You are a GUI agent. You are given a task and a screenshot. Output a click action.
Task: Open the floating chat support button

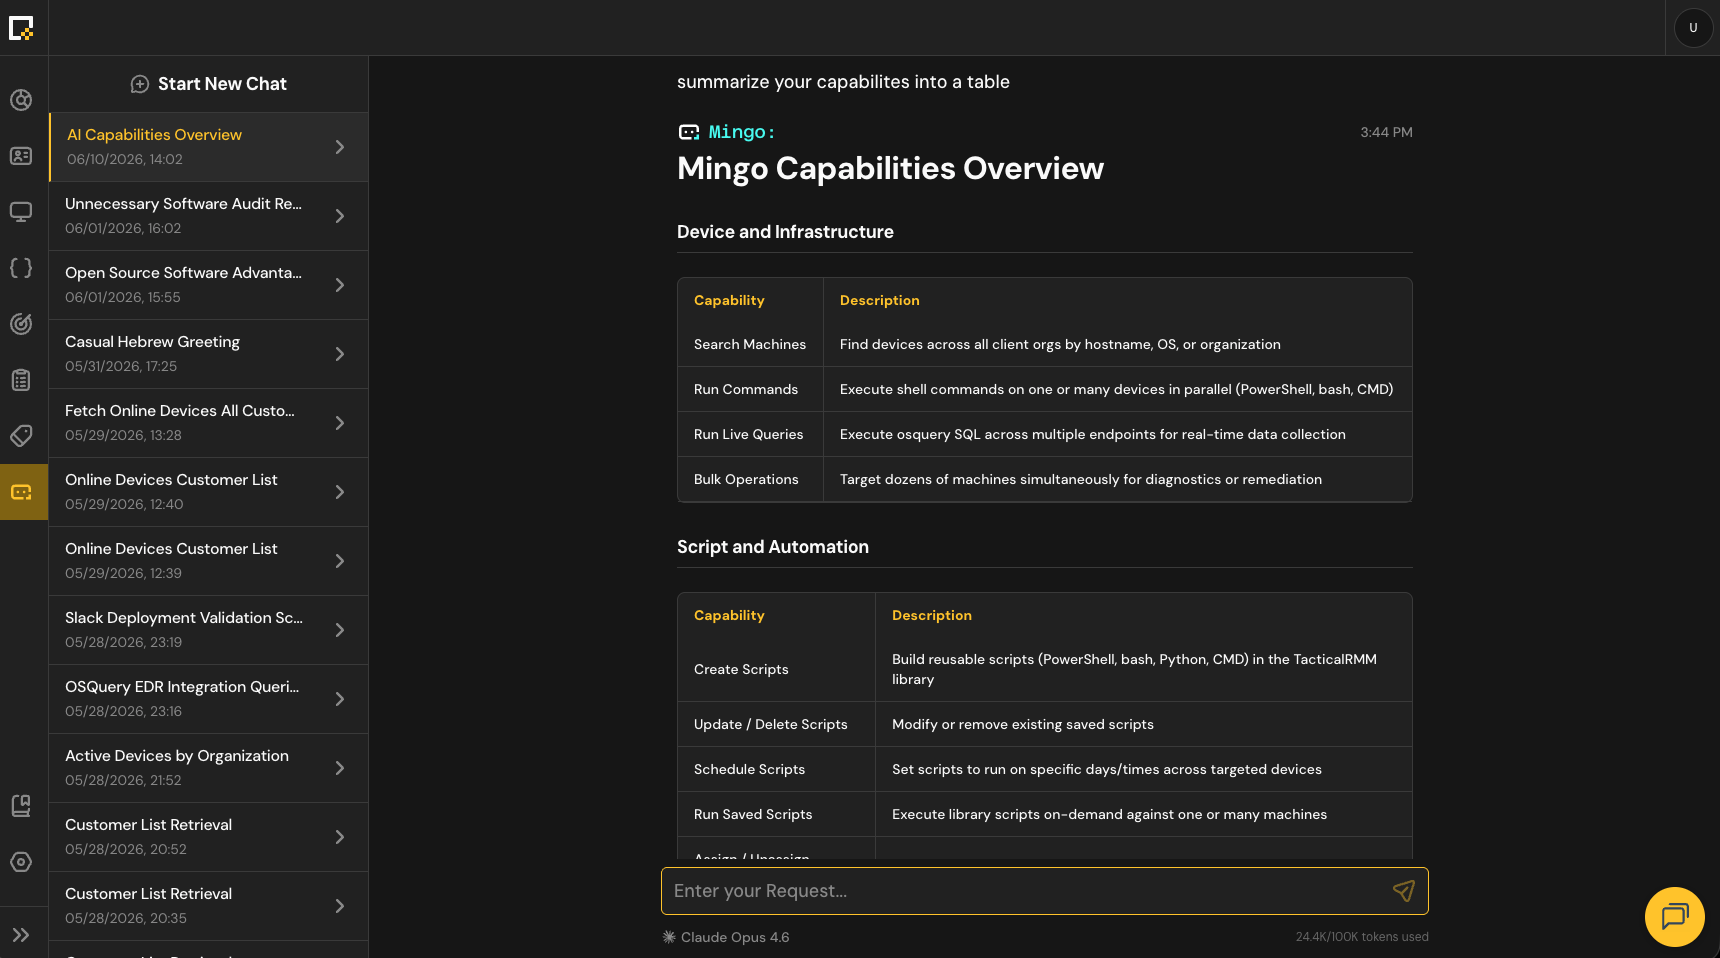point(1675,917)
